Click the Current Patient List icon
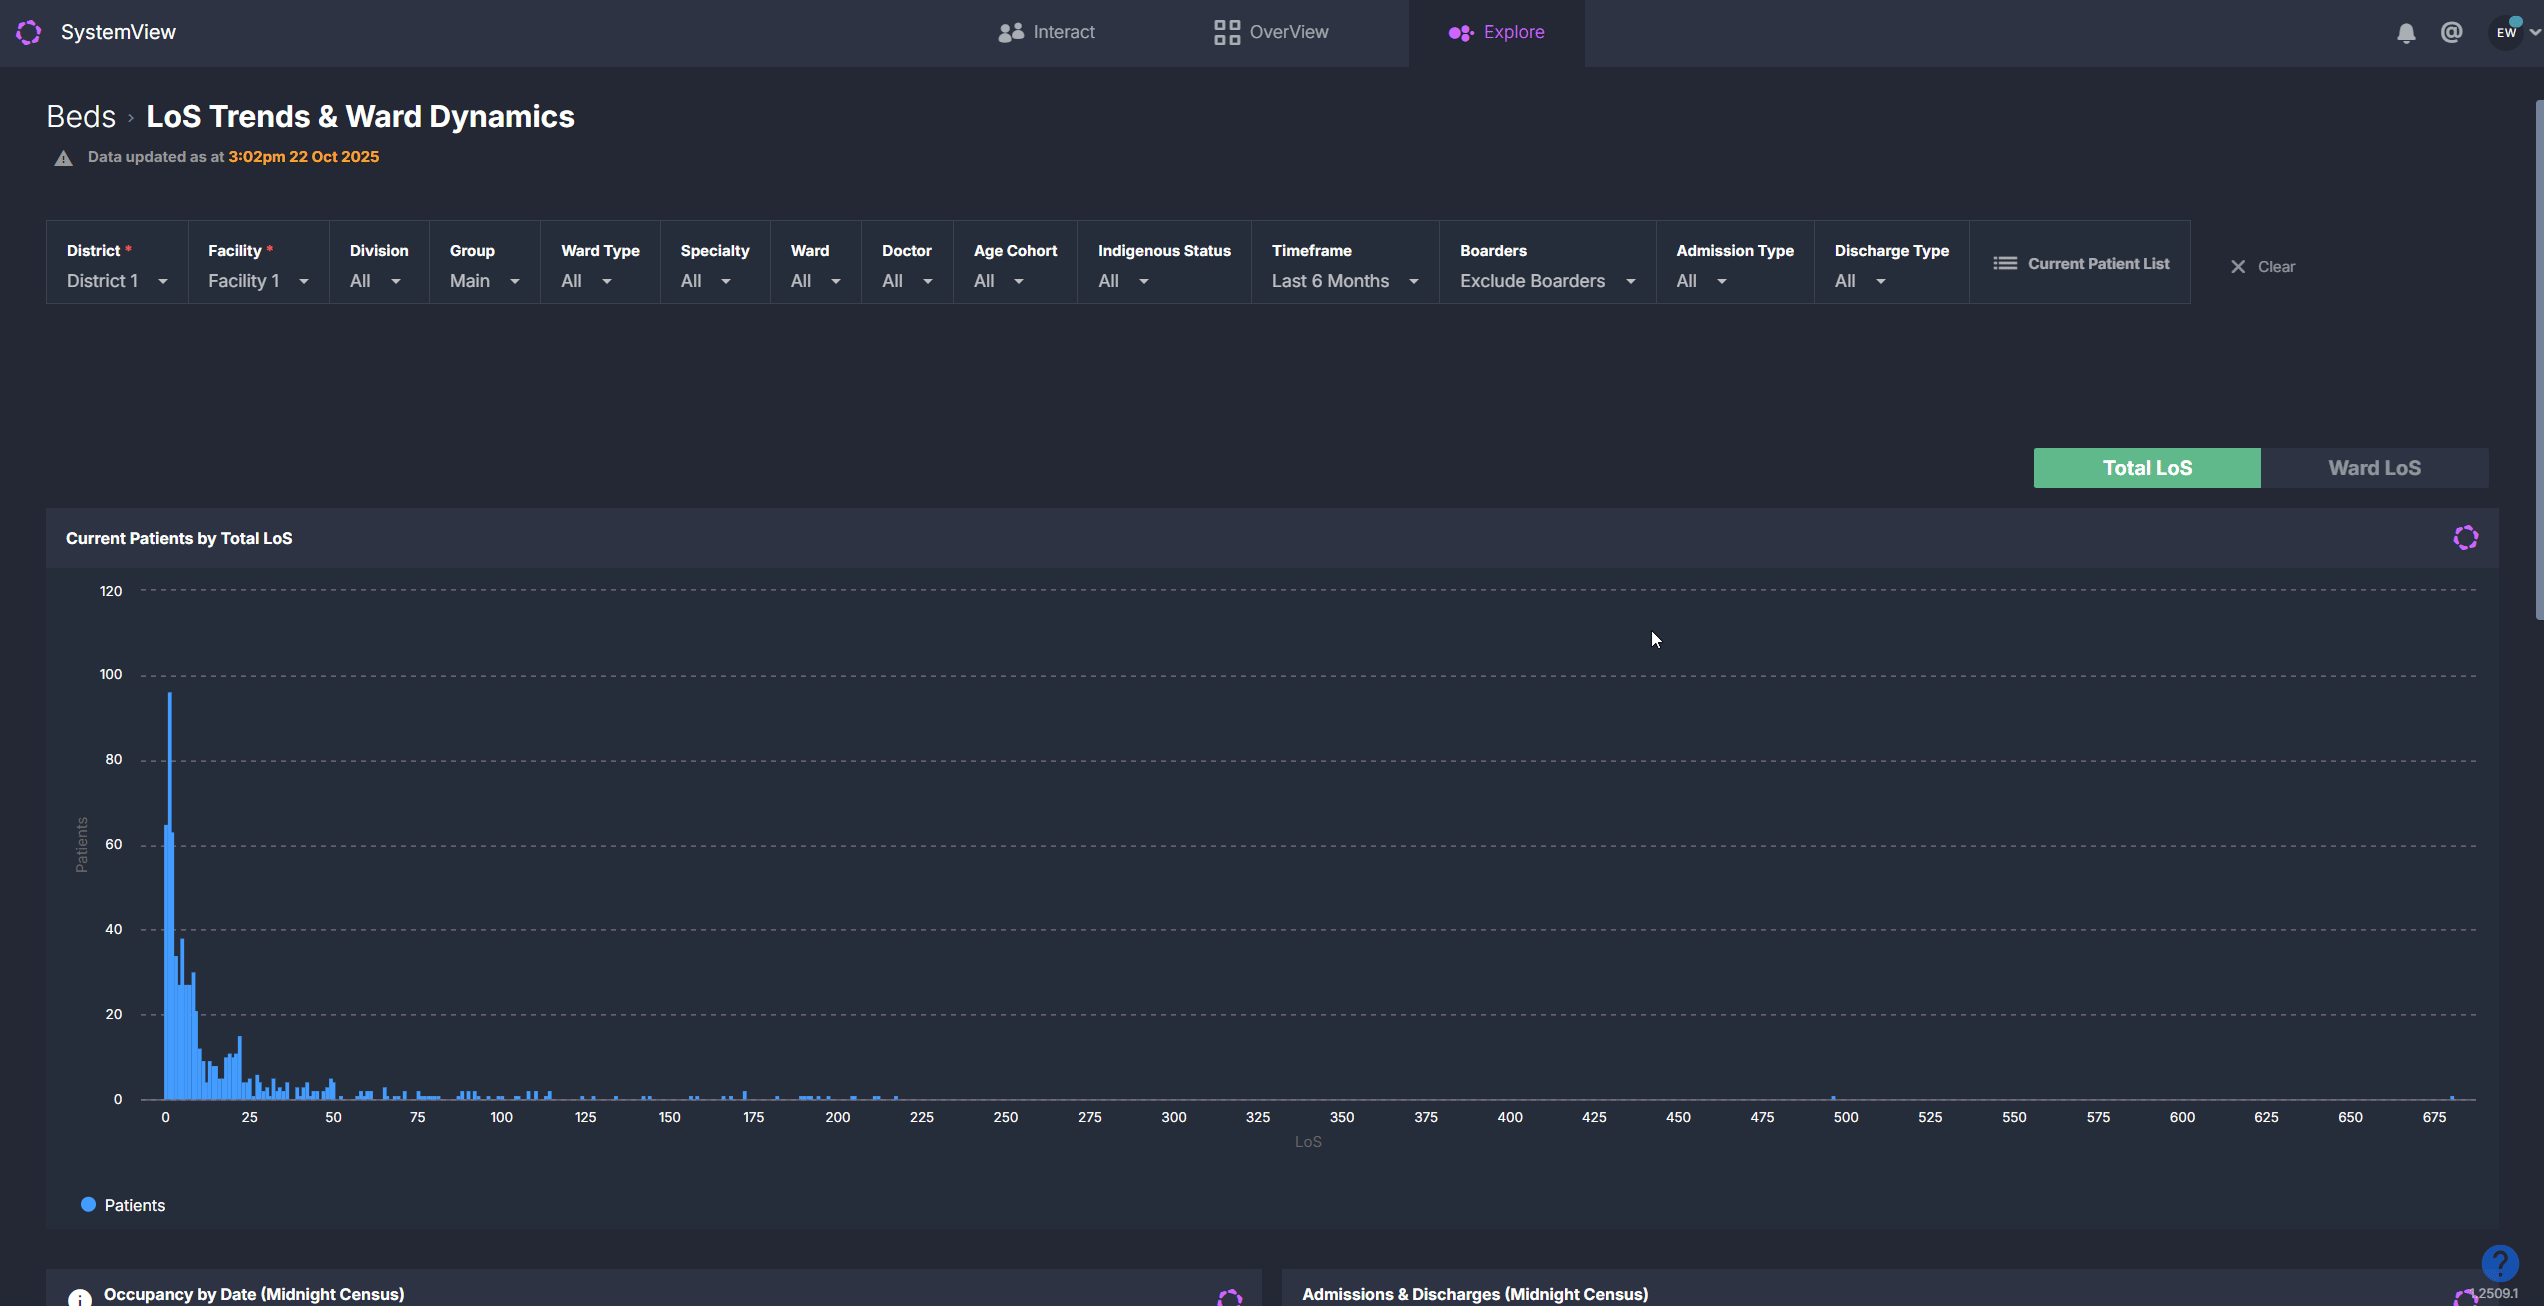 tap(2005, 263)
